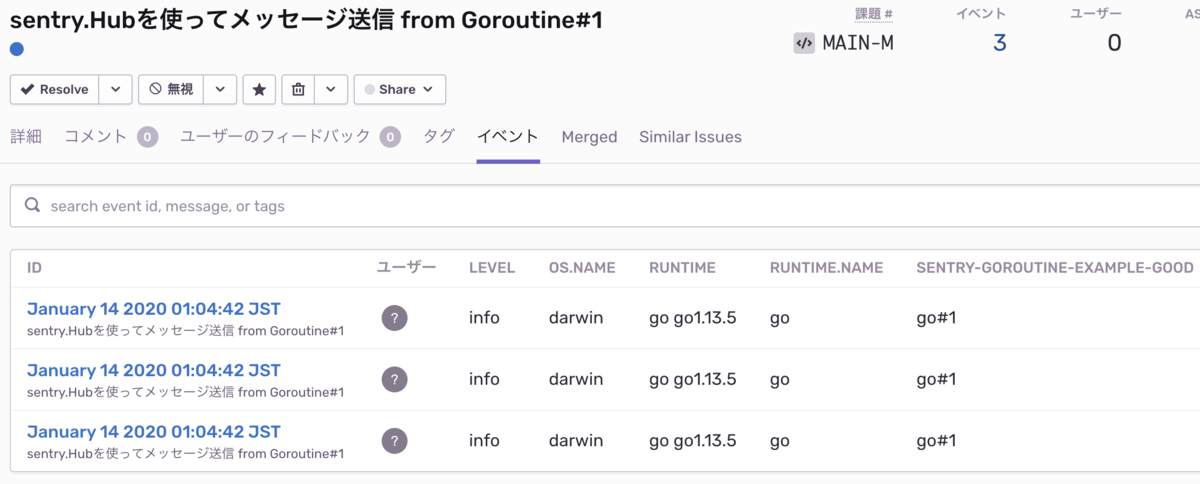Click the RUNTIME.NAME column header

[827, 268]
